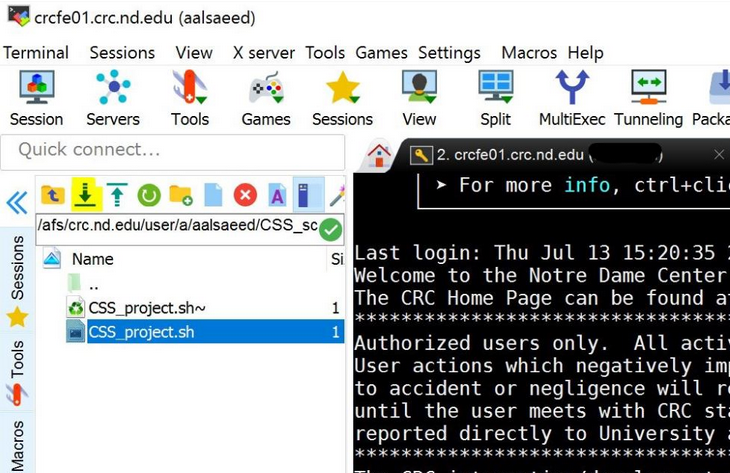The width and height of the screenshot is (730, 473).
Task: Open the Servers toolbar icon
Action: click(x=113, y=99)
